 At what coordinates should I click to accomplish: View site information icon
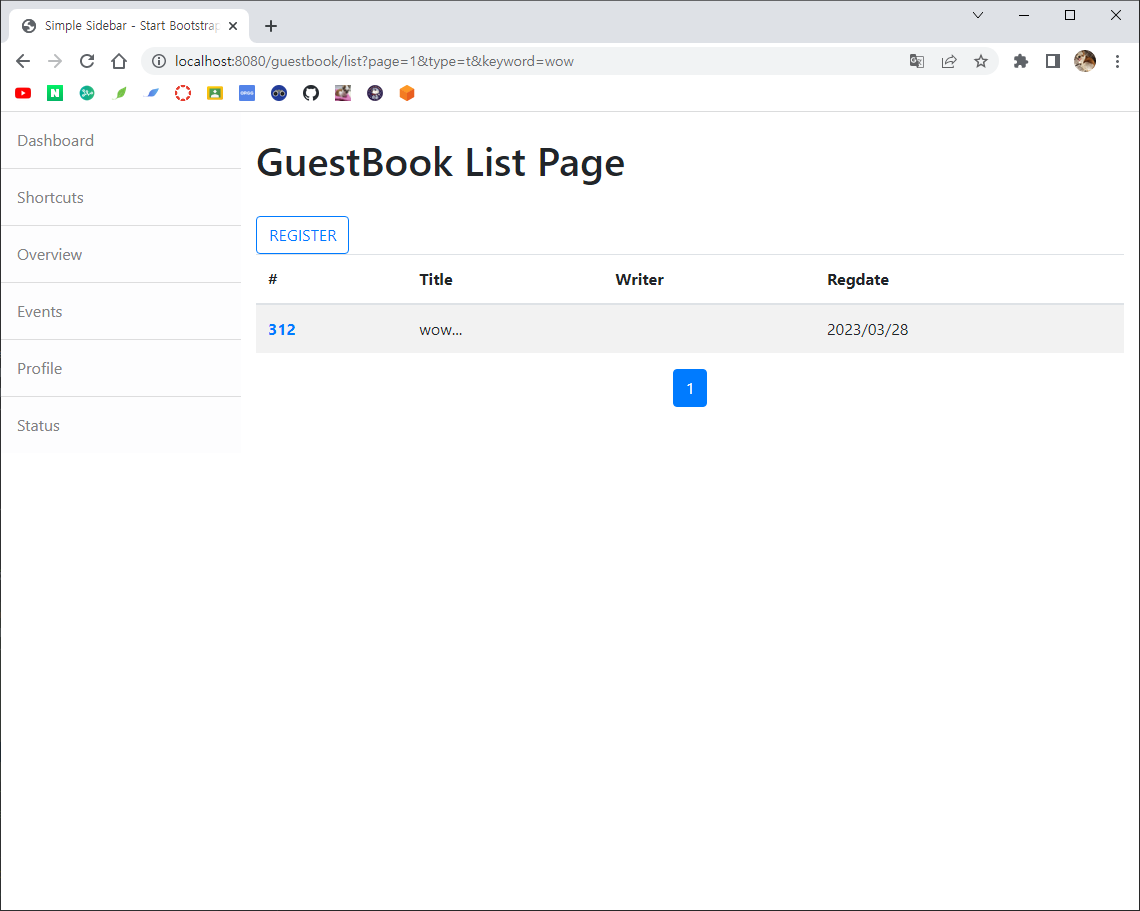pos(158,61)
